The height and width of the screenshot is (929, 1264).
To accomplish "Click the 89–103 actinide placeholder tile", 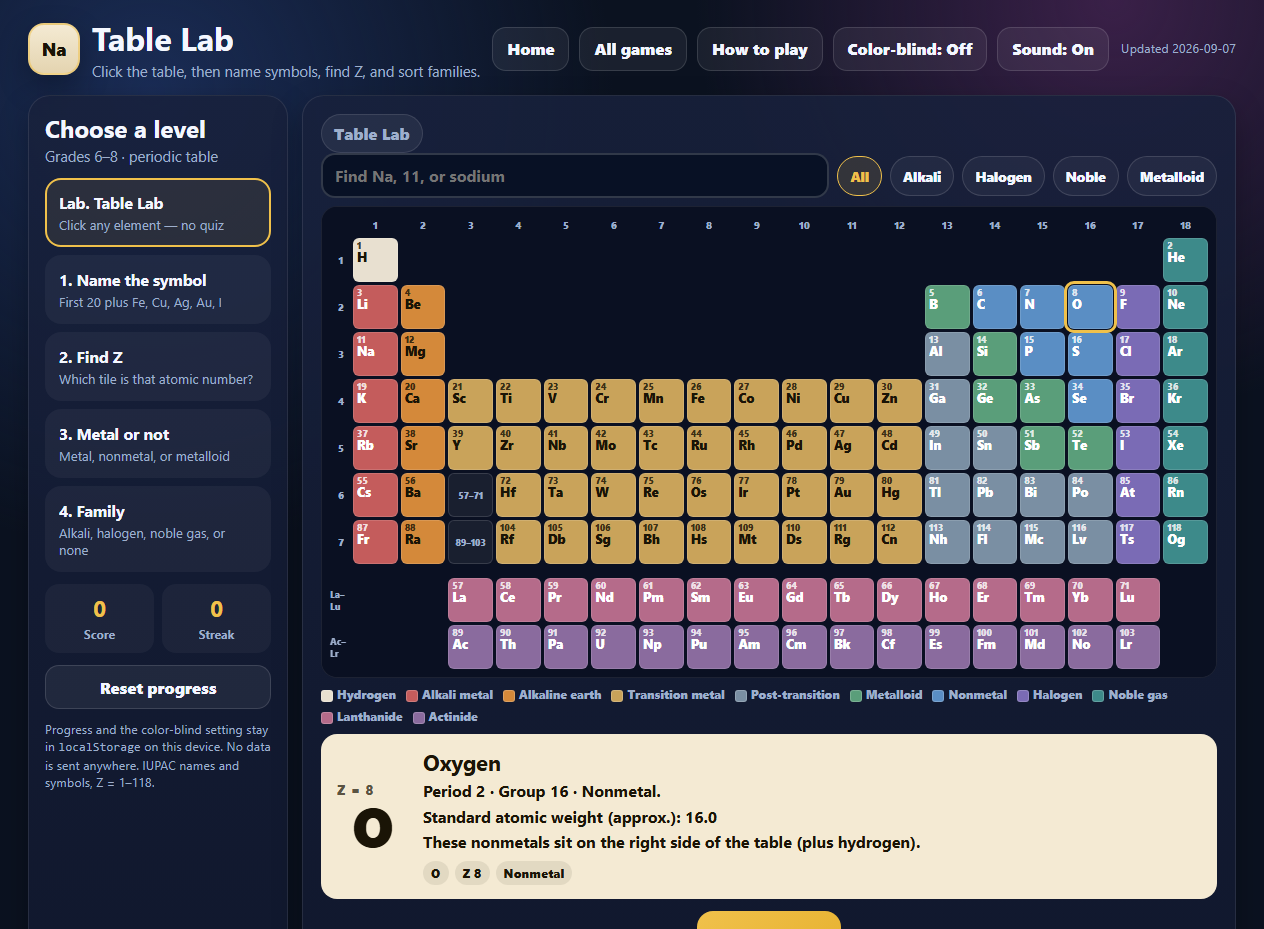I will (x=470, y=542).
